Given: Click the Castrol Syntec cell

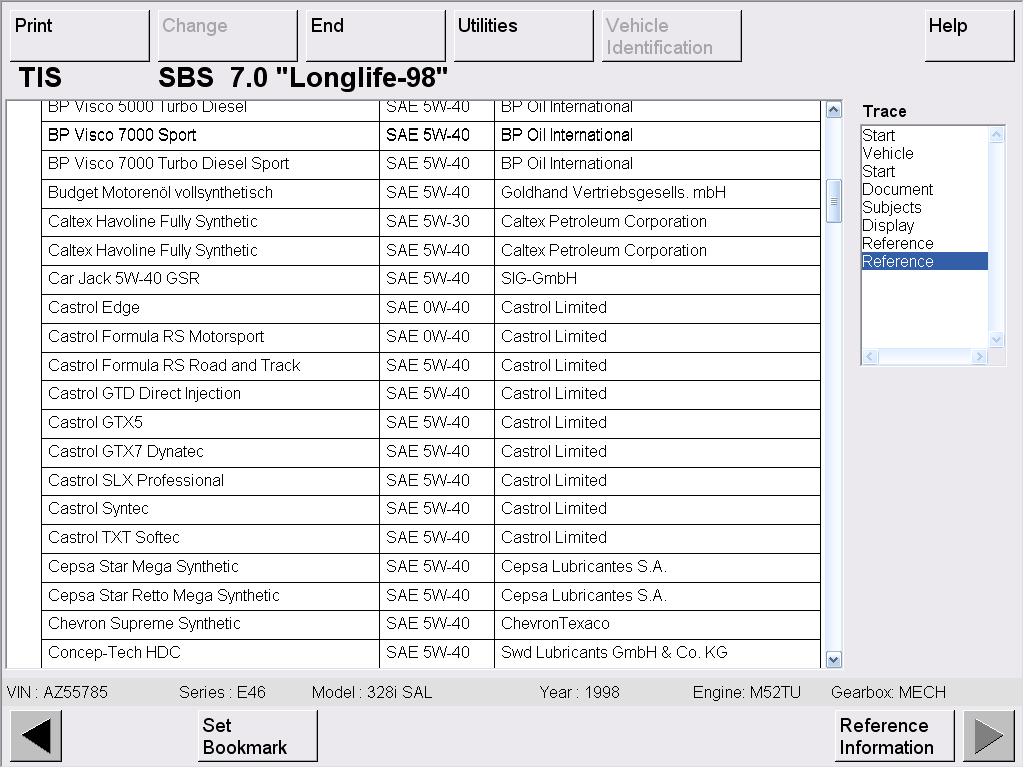Looking at the screenshot, I should tap(210, 509).
